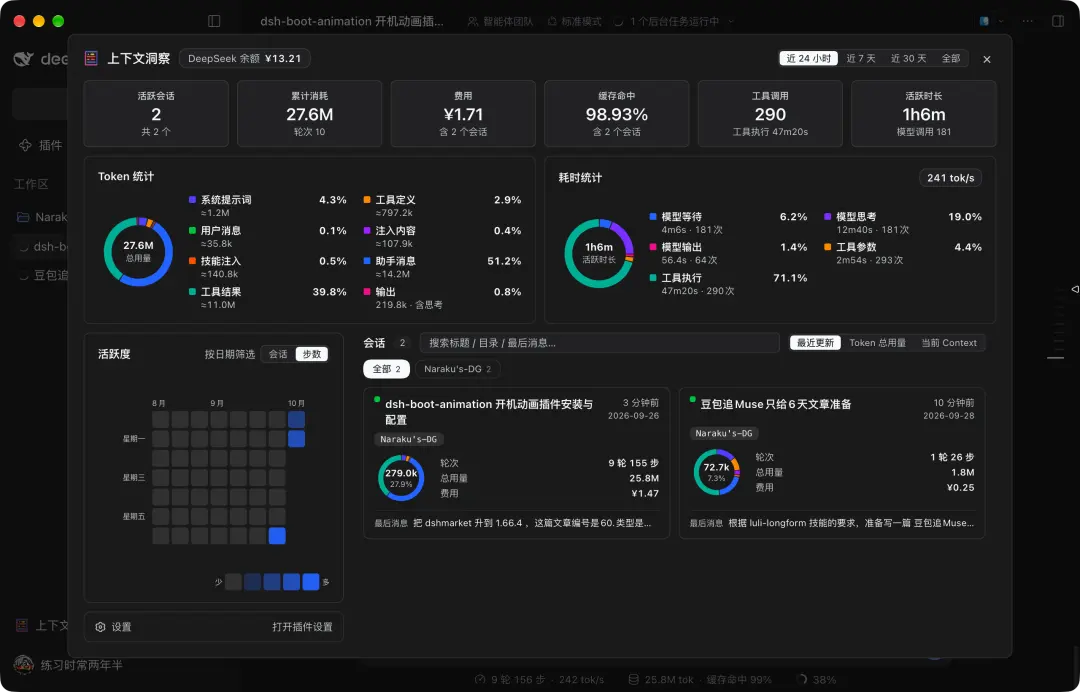1080x692 pixels.
Task: Click the session search field
Action: [600, 343]
